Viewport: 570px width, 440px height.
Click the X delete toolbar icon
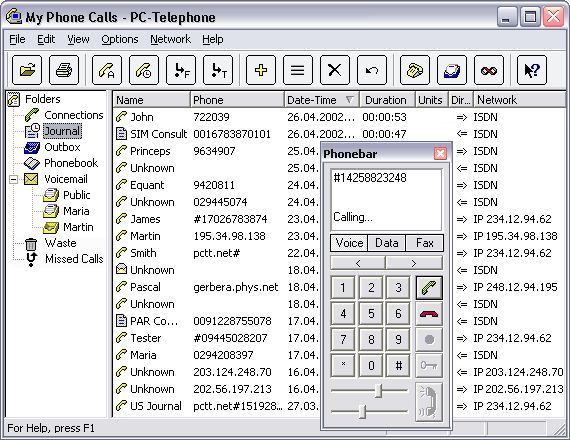point(335,70)
